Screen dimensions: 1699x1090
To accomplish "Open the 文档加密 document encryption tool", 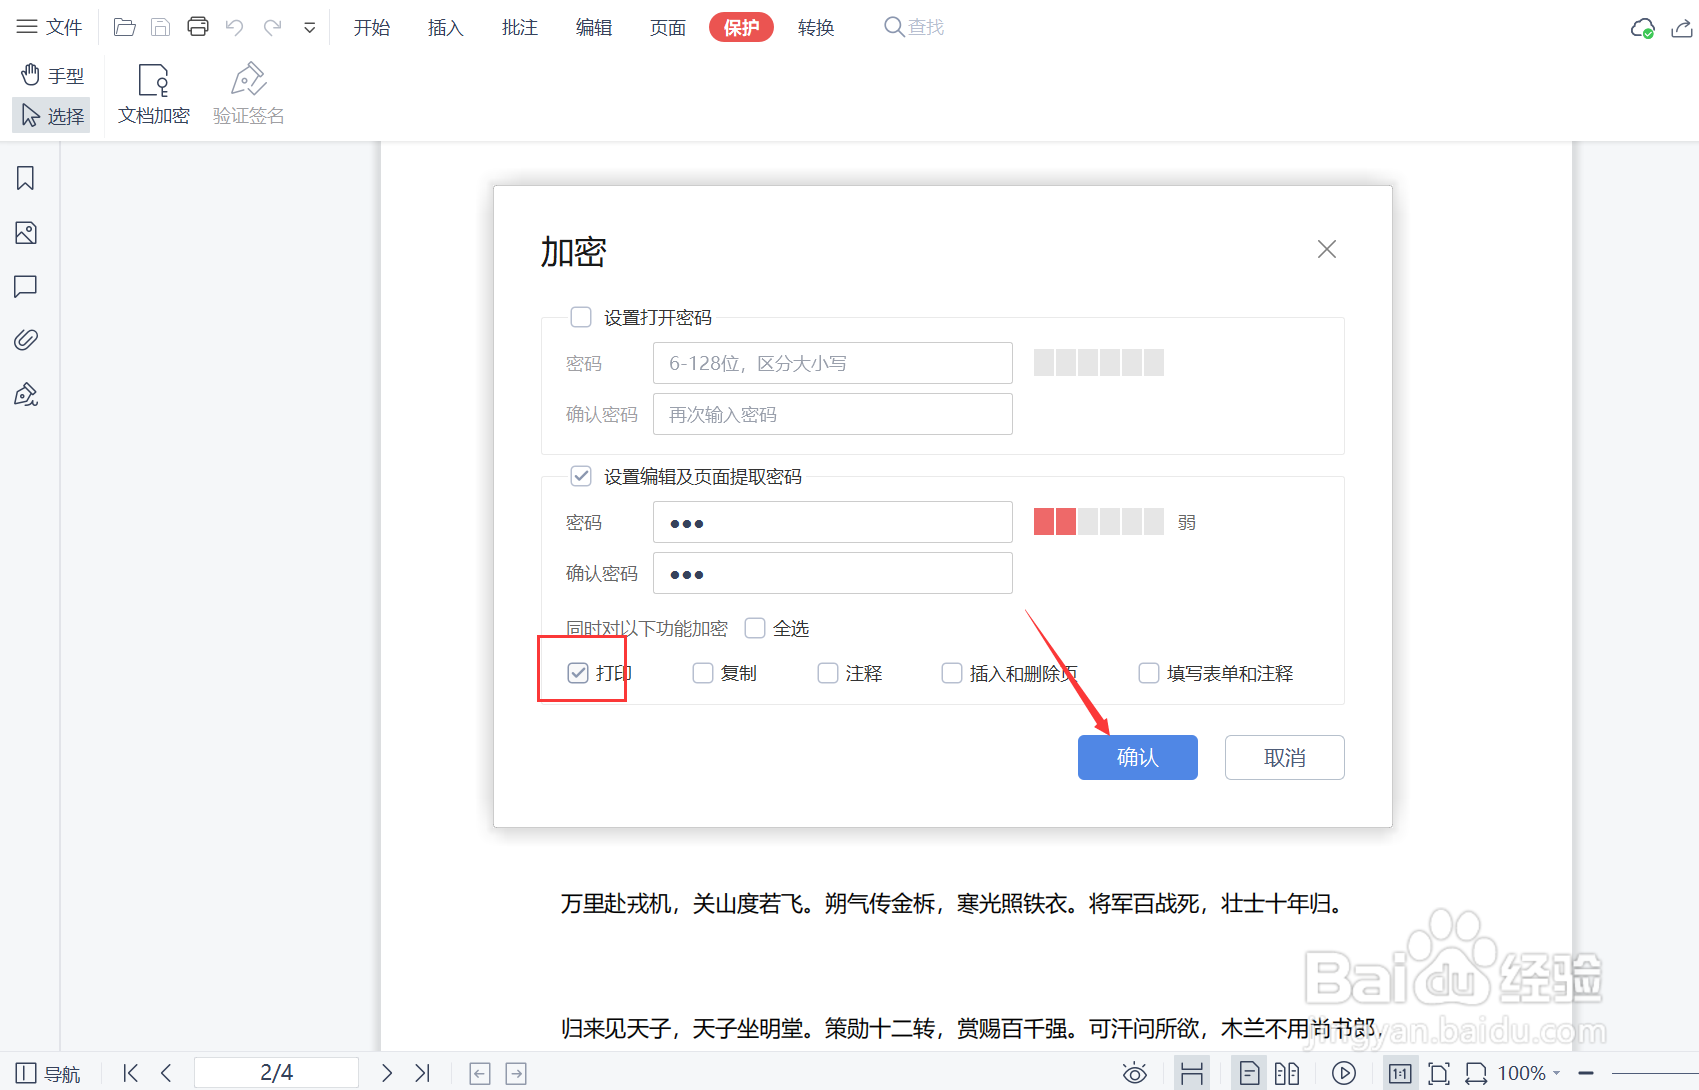I will [x=153, y=92].
